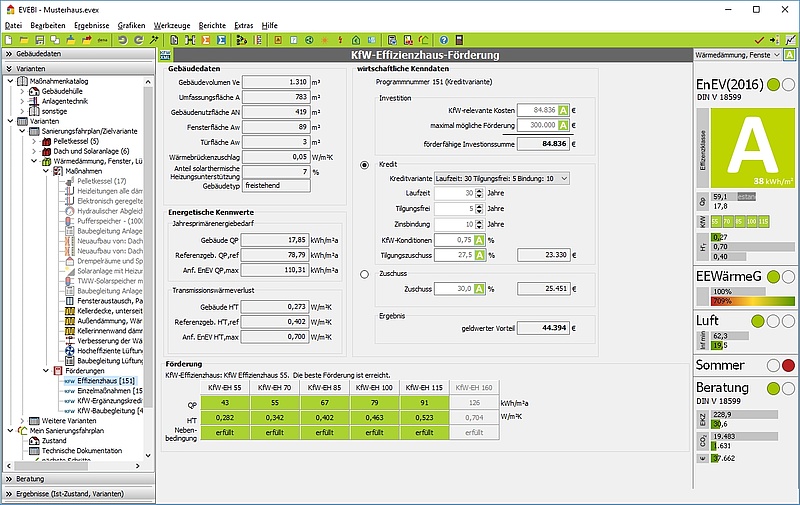Select Einzelmaßnahmen under Förderungen

(x=106, y=391)
